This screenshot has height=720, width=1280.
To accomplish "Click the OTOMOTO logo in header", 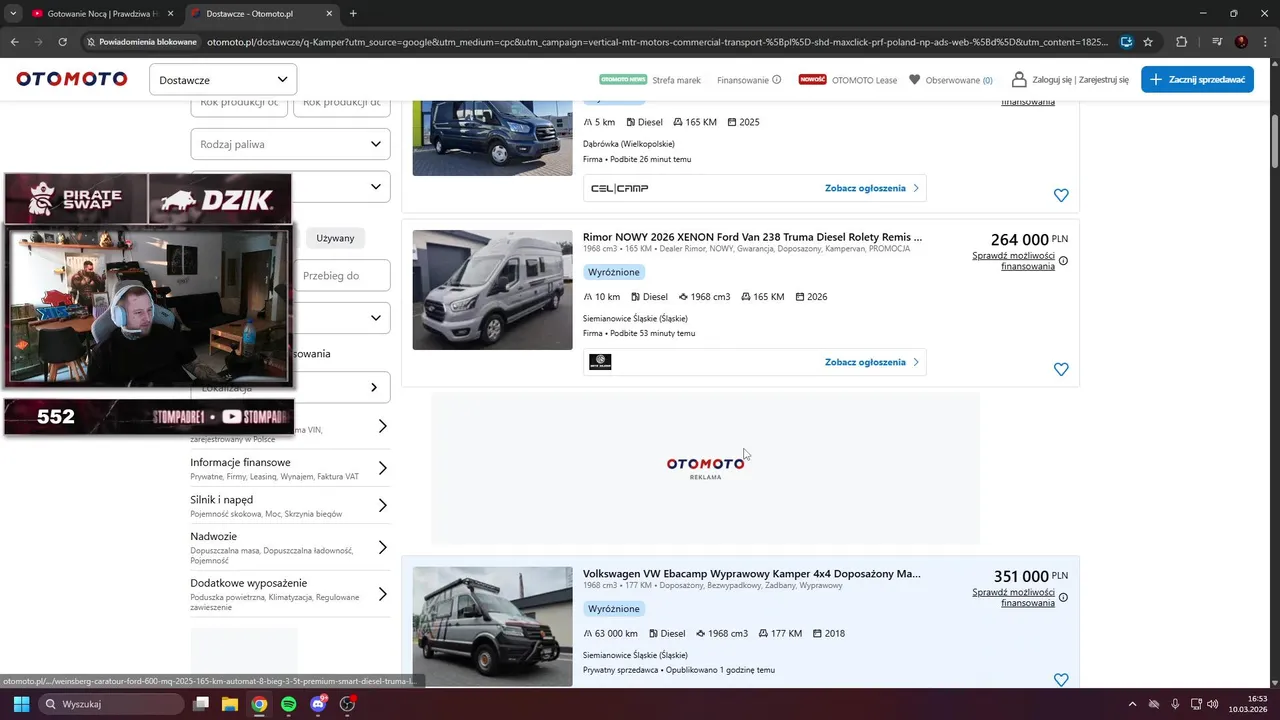I will pyautogui.click(x=71, y=79).
